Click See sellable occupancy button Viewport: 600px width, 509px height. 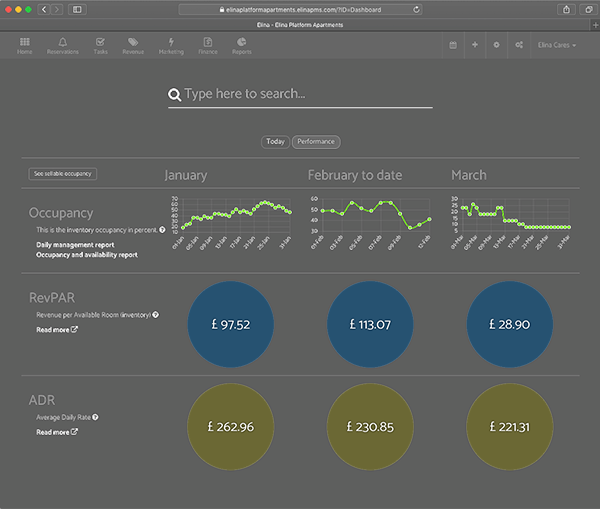point(63,174)
